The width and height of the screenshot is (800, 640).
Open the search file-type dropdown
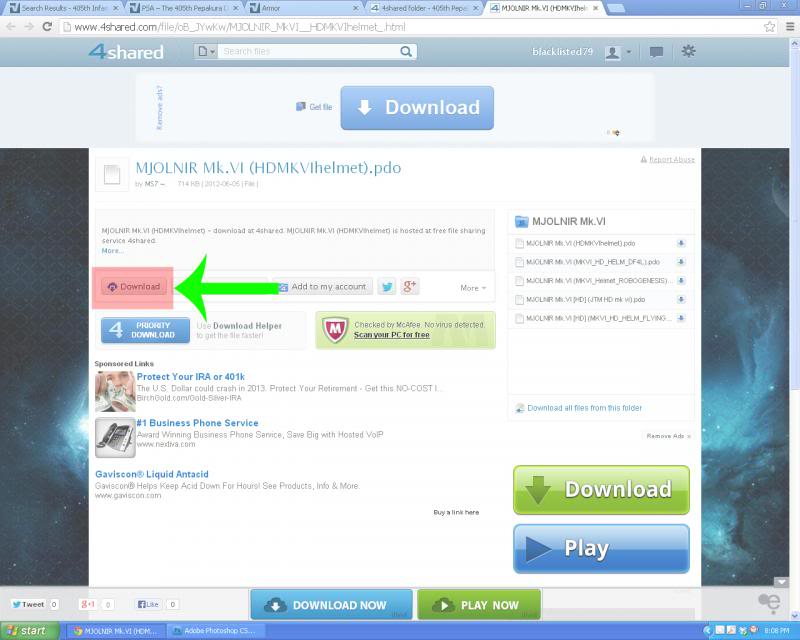pyautogui.click(x=206, y=52)
